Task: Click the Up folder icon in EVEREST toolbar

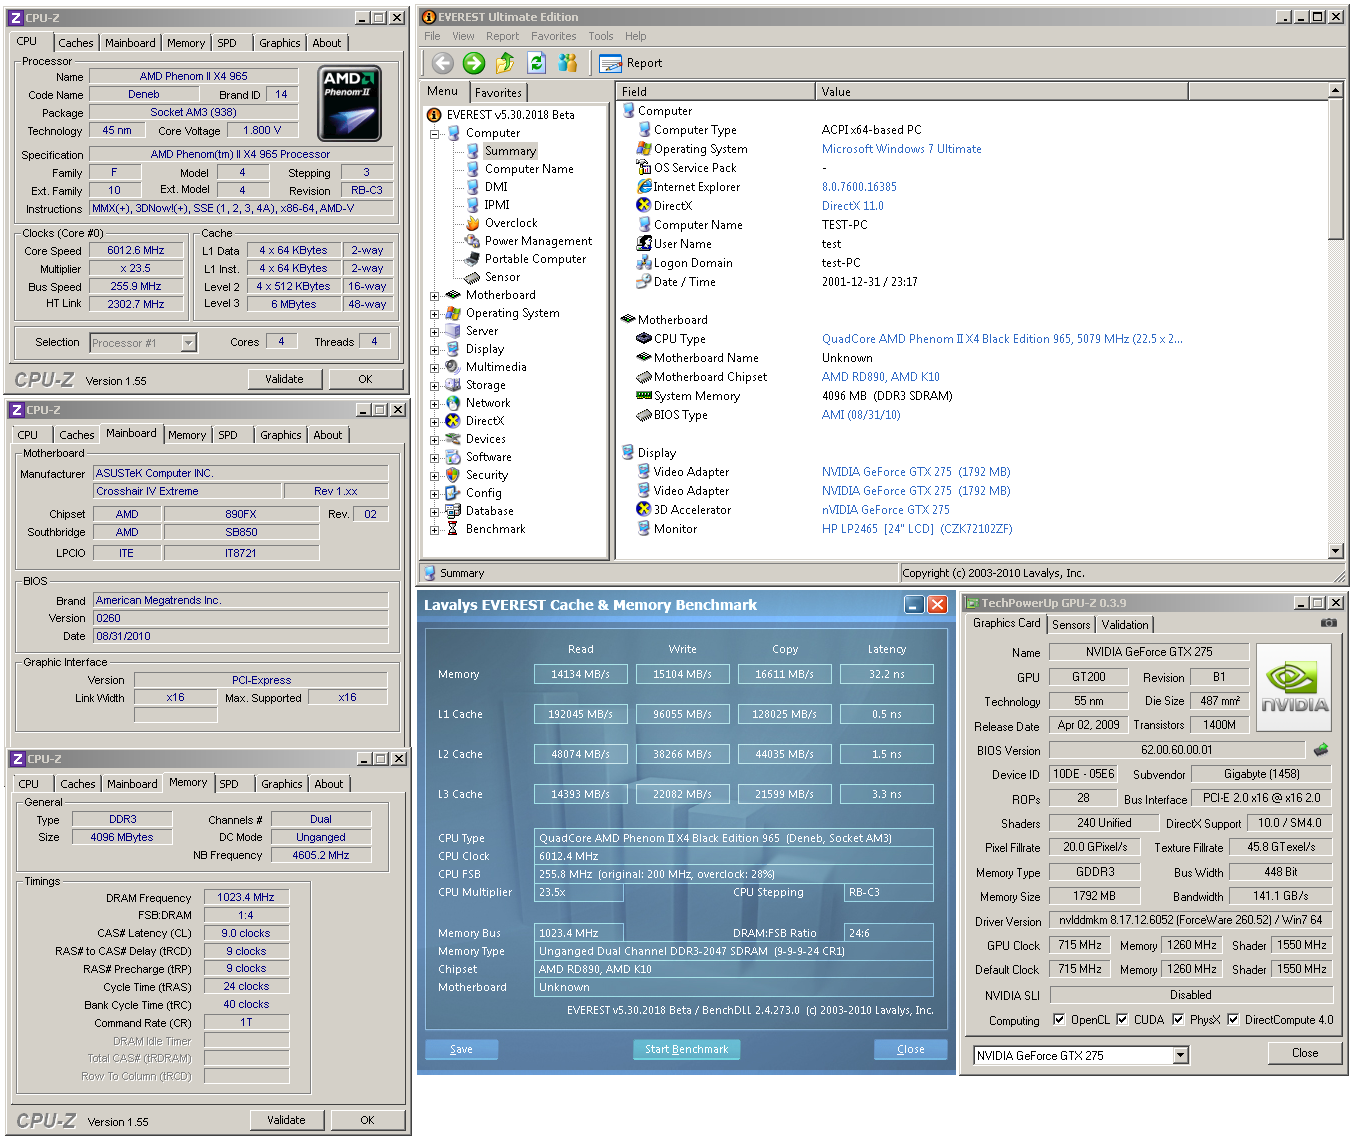Action: click(x=505, y=63)
